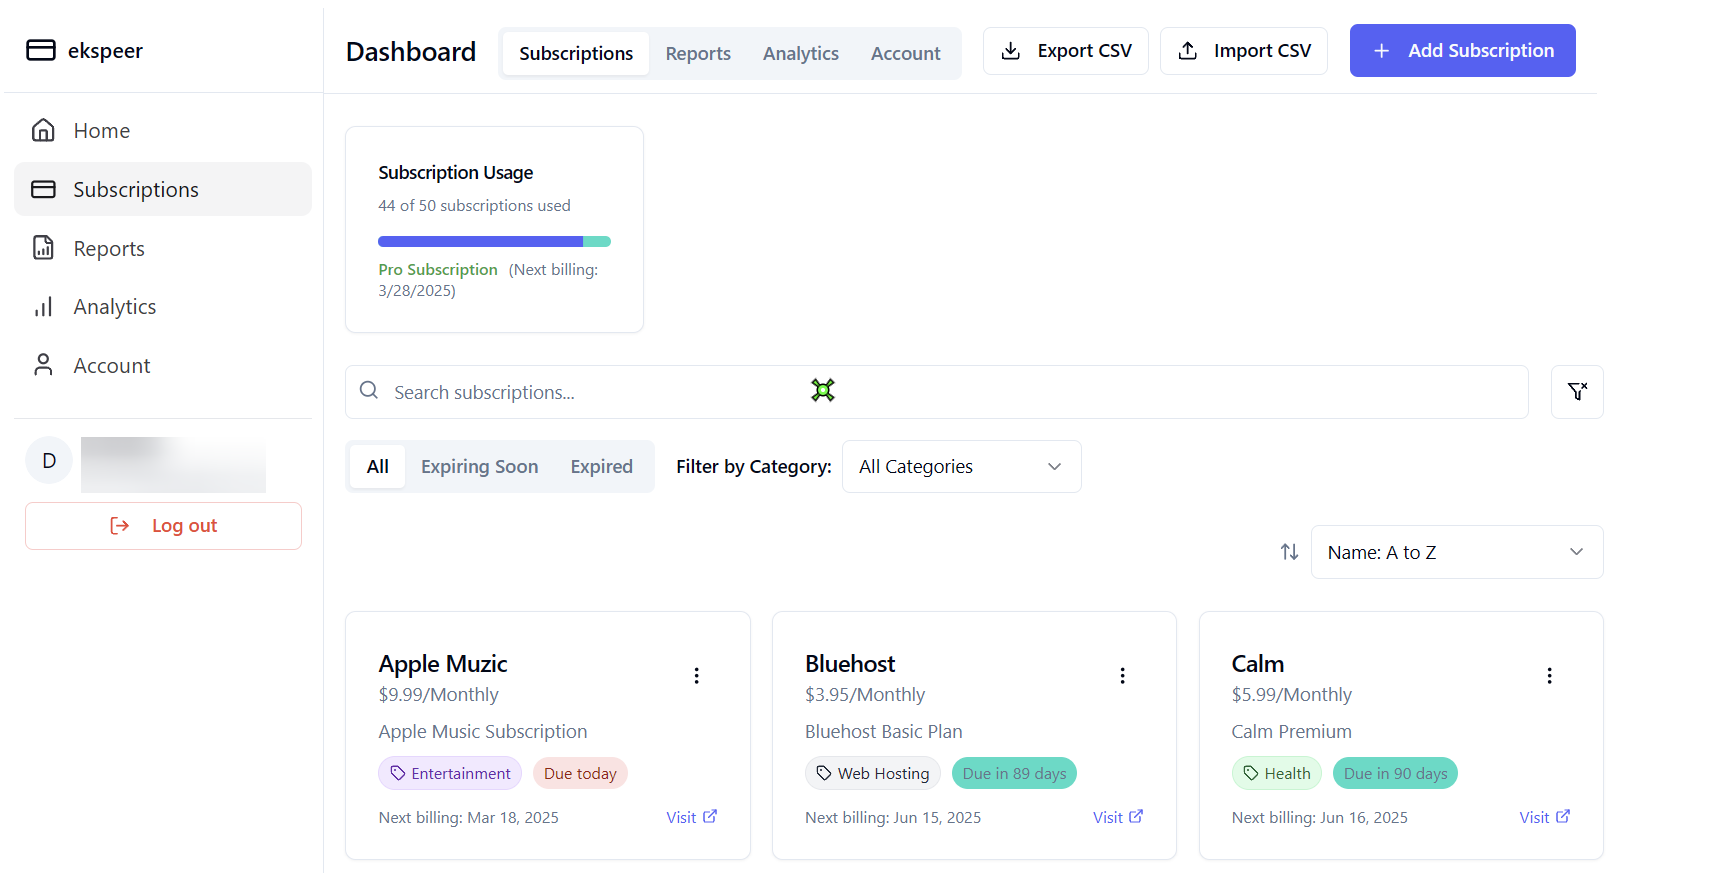The width and height of the screenshot is (1709, 873).
Task: Click the Calm Premium description
Action: (x=1292, y=732)
